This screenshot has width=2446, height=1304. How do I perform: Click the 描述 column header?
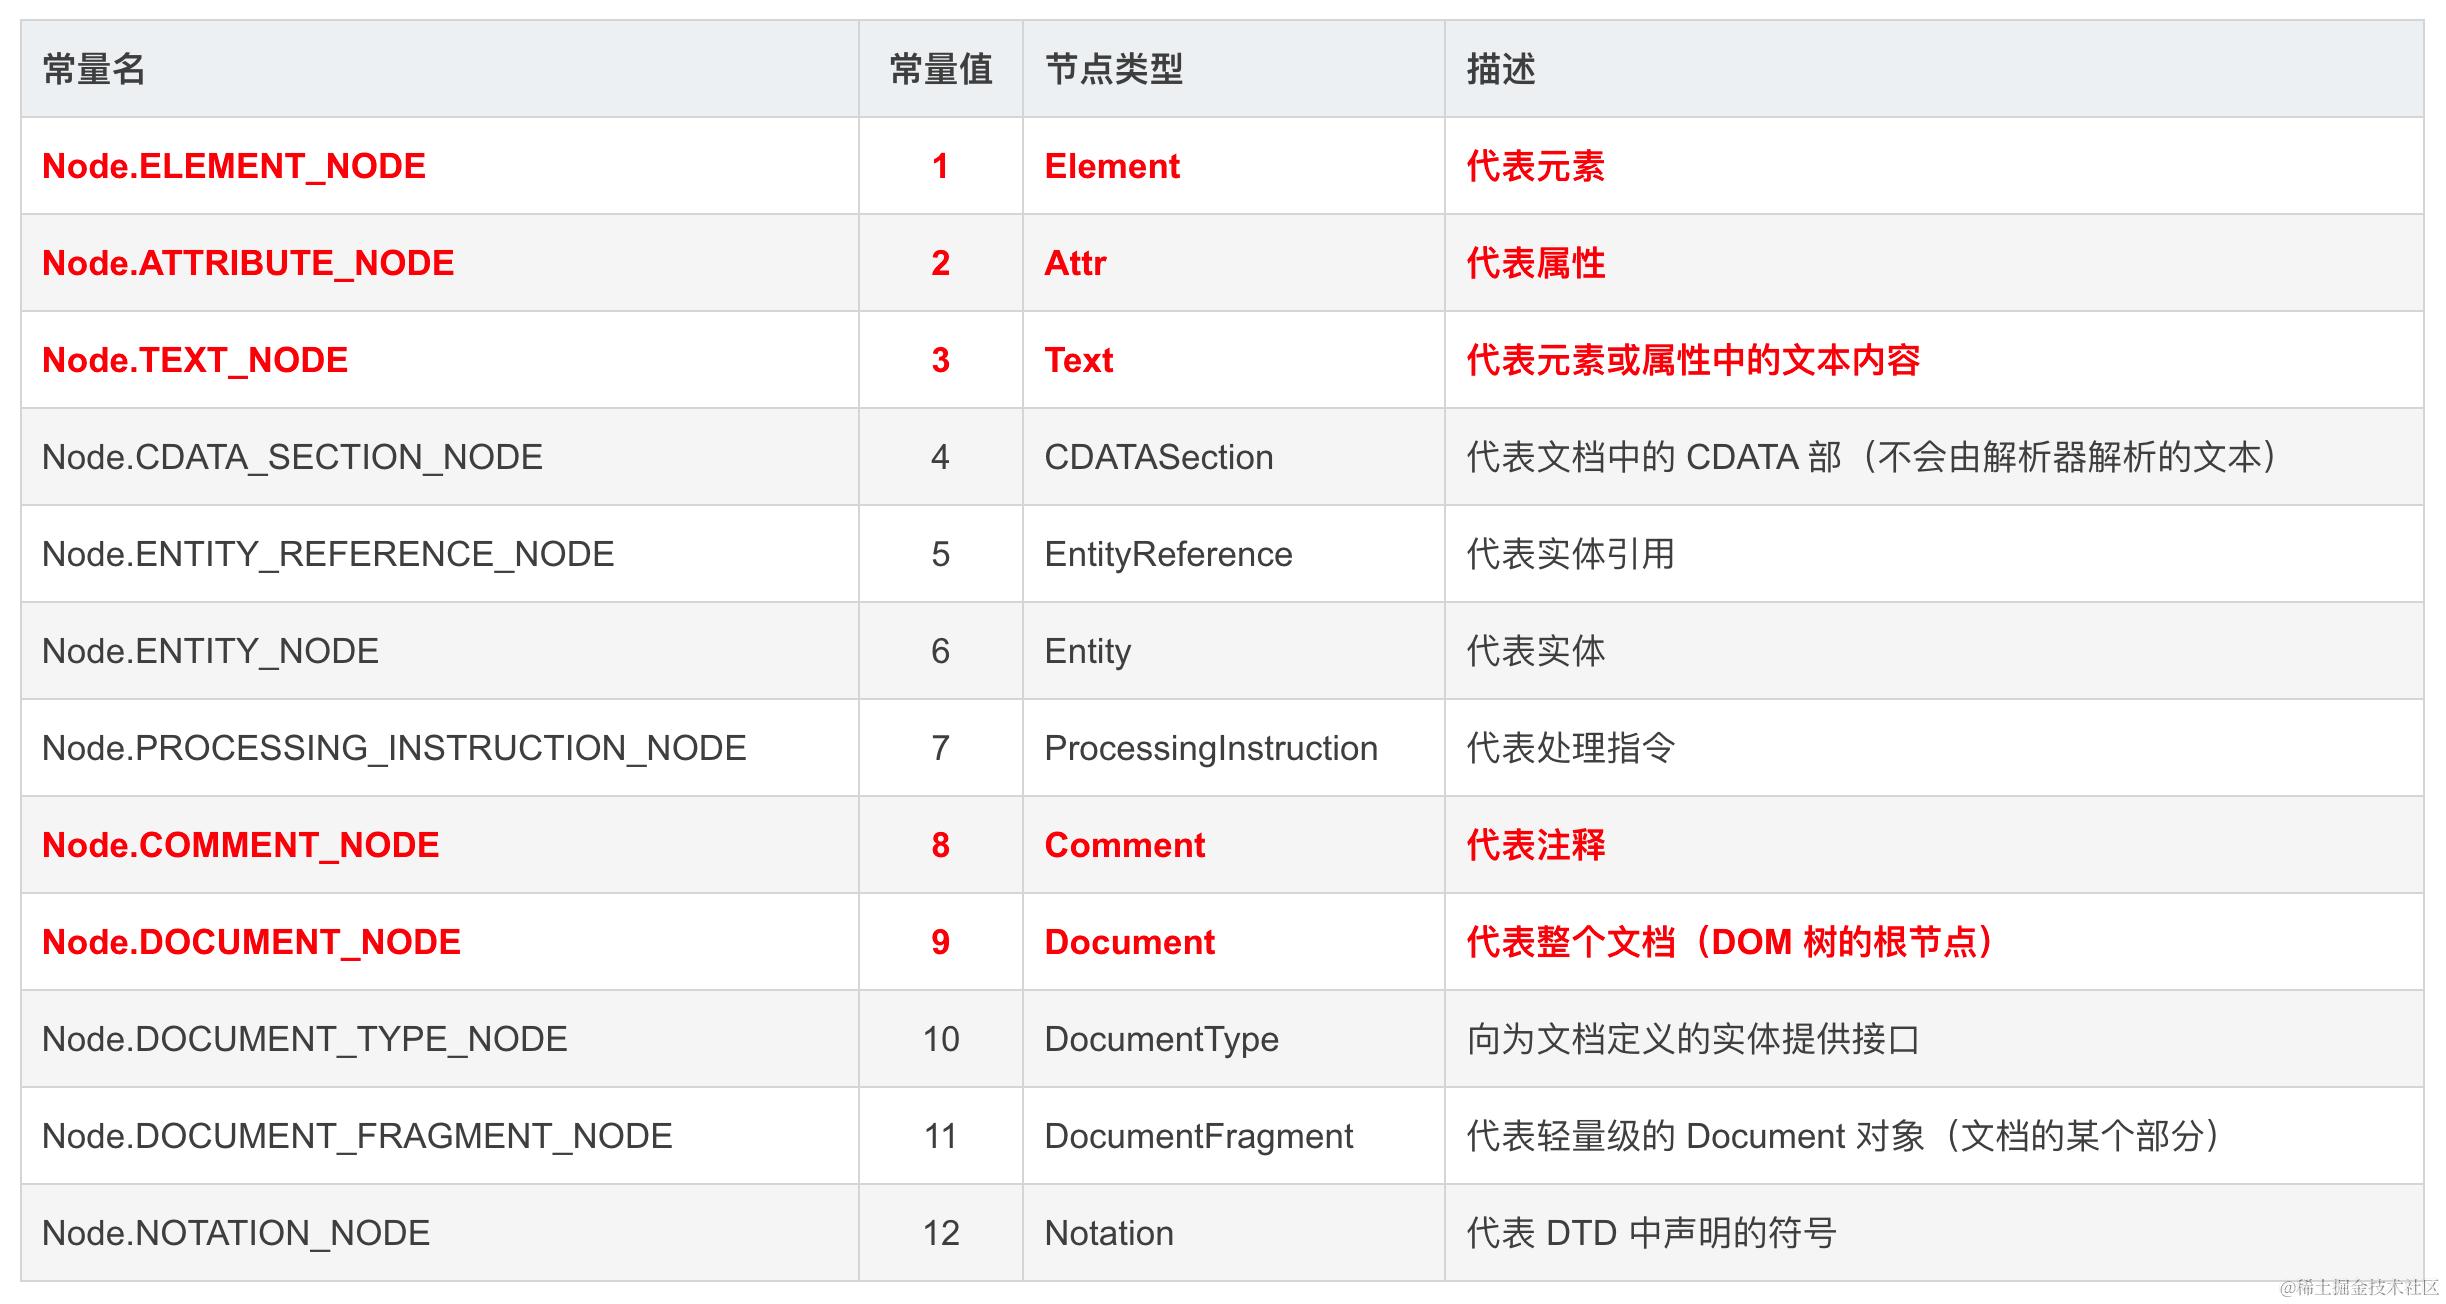click(x=1500, y=69)
